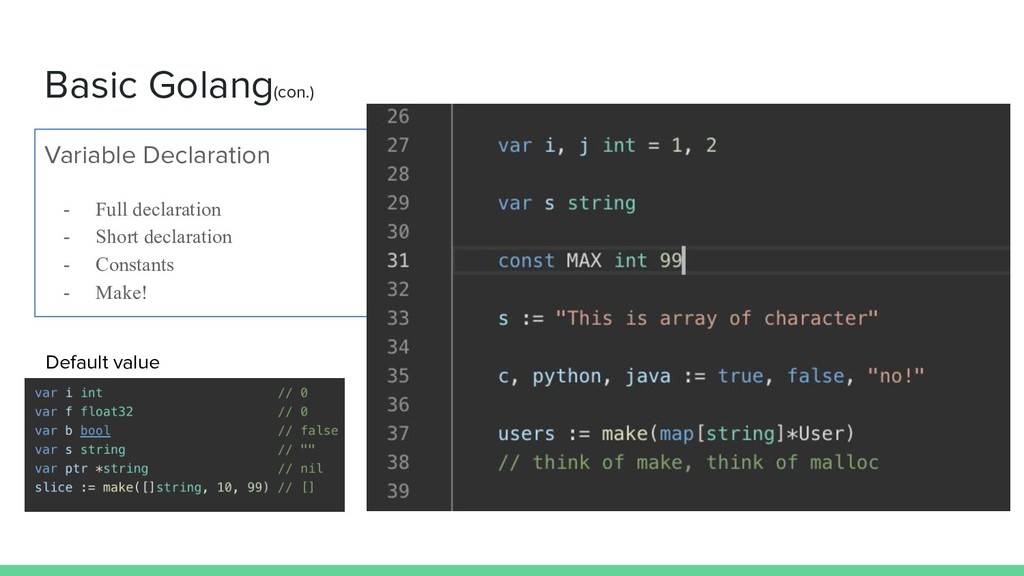Viewport: 1024px width, 576px height.
Task: Click line number 35 in the gutter
Action: pos(398,376)
